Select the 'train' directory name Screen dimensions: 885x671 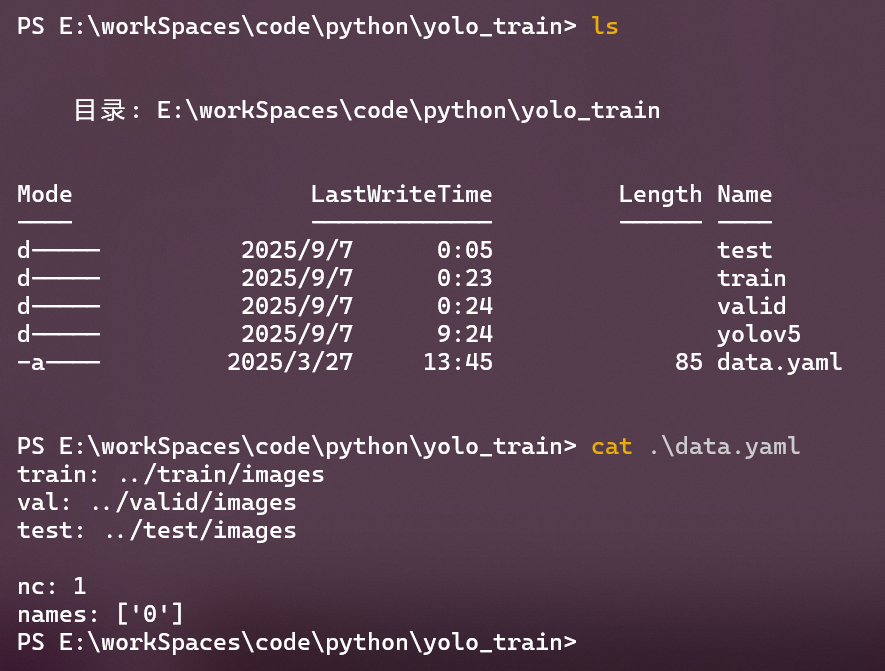point(751,278)
